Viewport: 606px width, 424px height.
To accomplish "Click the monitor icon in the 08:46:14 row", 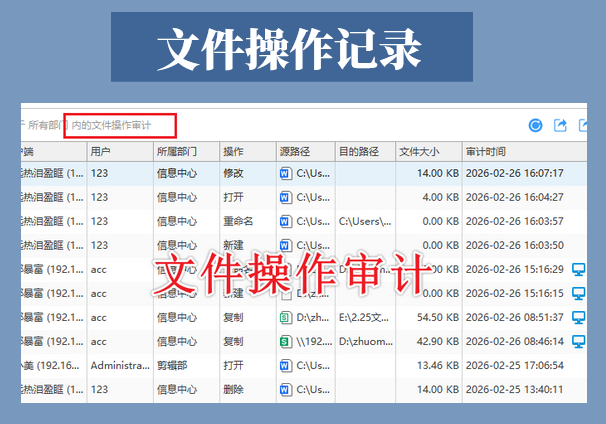I will (x=579, y=341).
